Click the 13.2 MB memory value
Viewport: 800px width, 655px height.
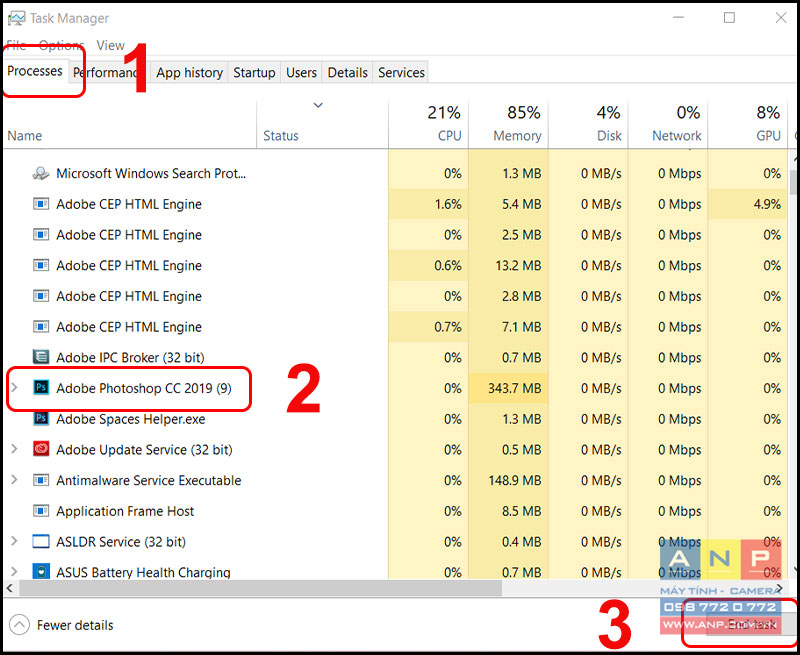click(x=519, y=265)
